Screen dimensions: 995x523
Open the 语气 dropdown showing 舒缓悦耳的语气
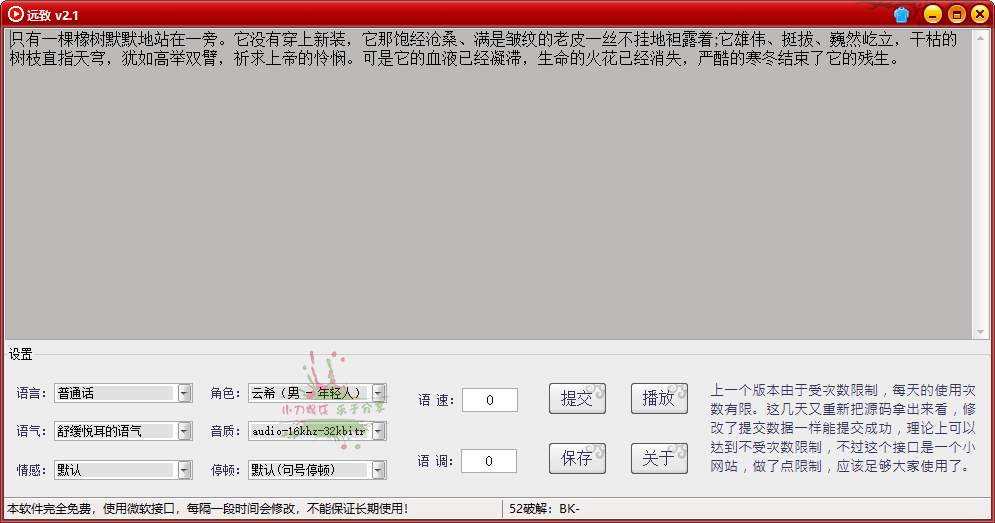[184, 431]
